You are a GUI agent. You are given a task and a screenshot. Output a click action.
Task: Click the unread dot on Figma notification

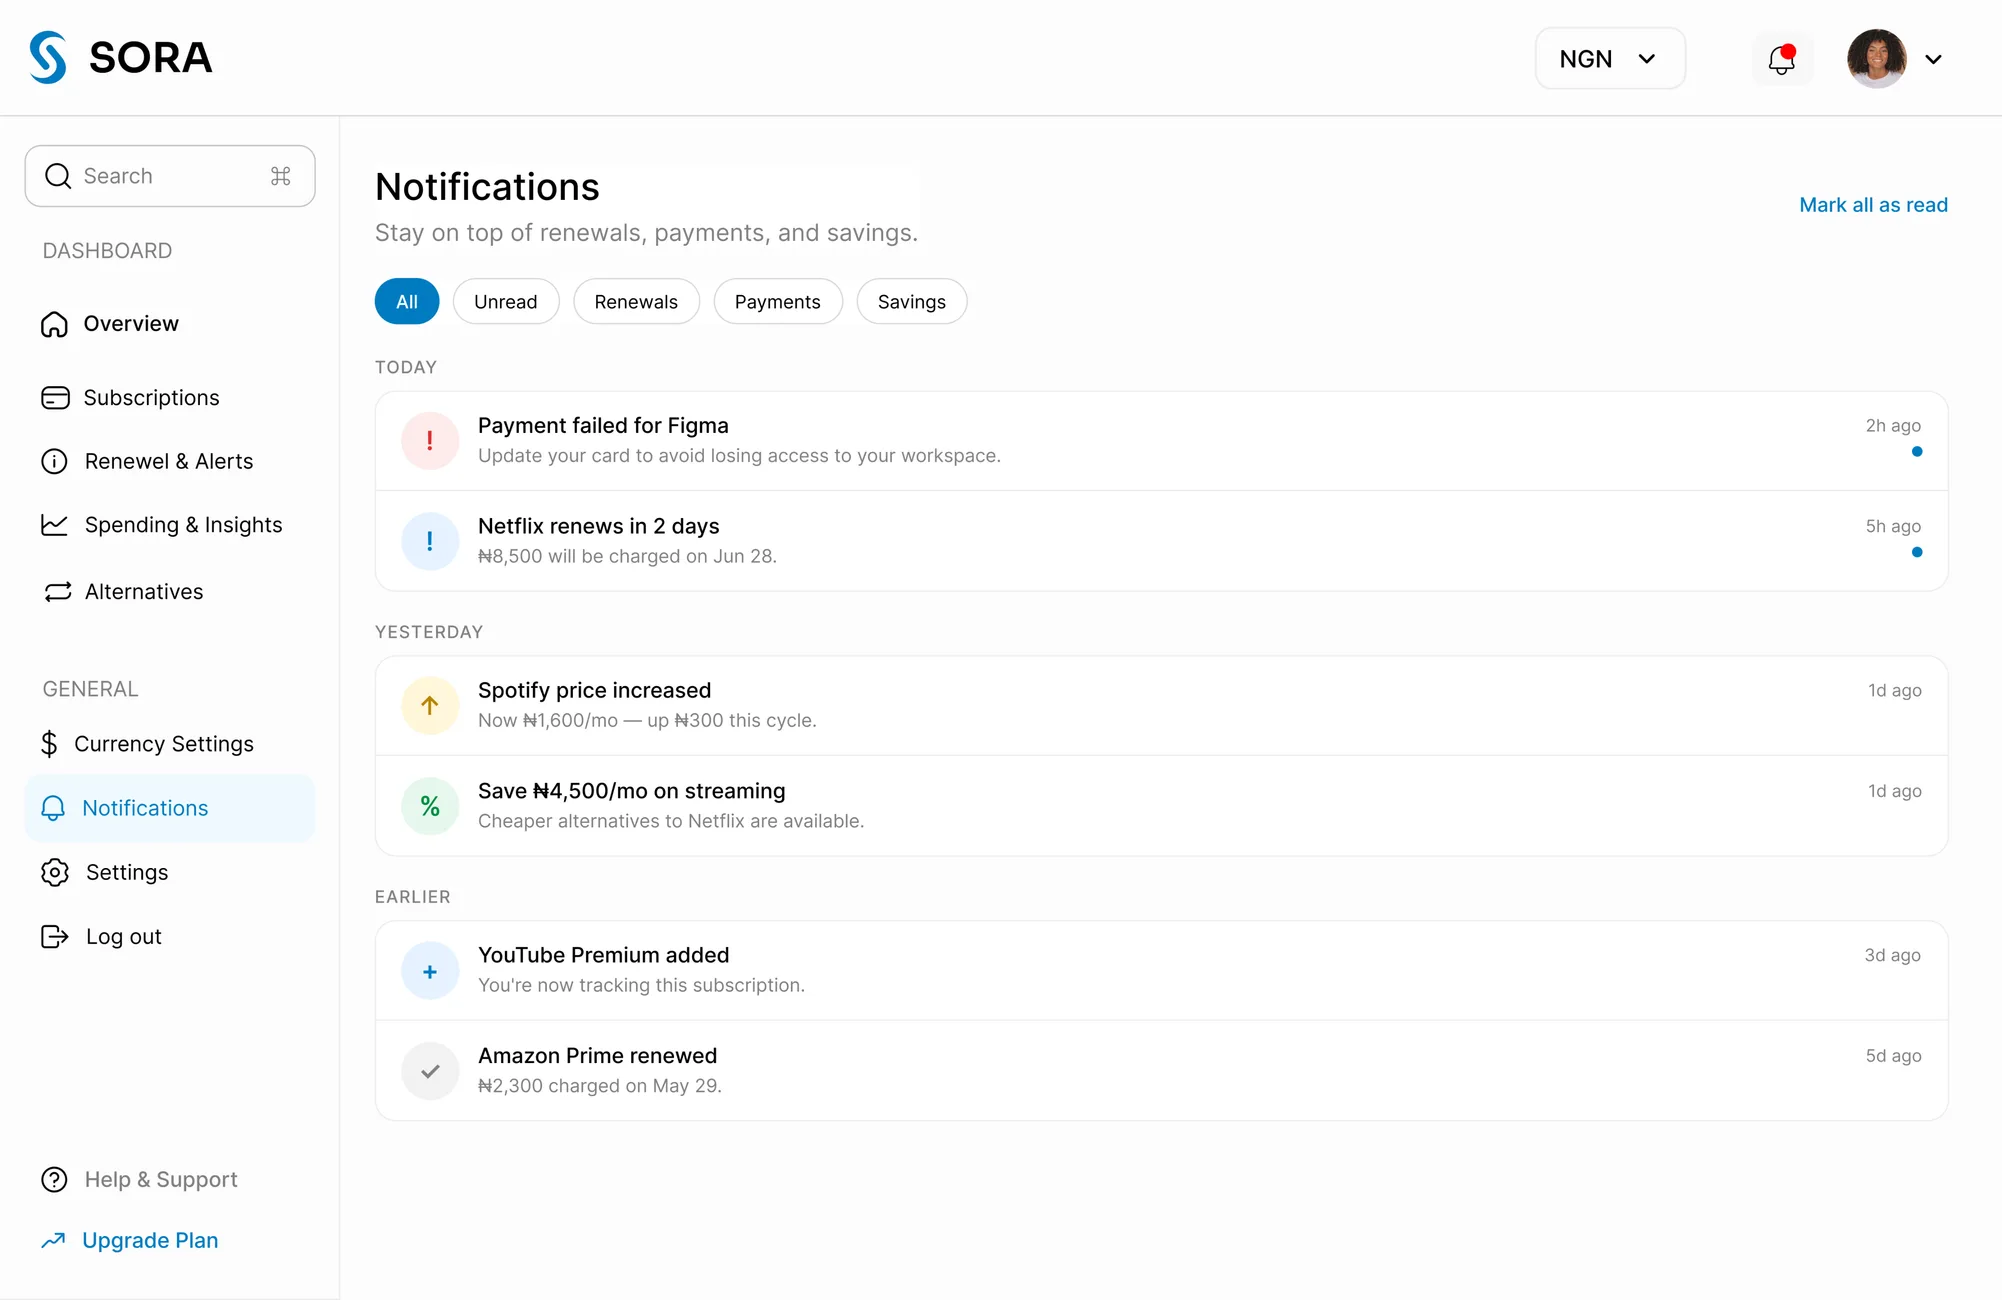coord(1917,452)
